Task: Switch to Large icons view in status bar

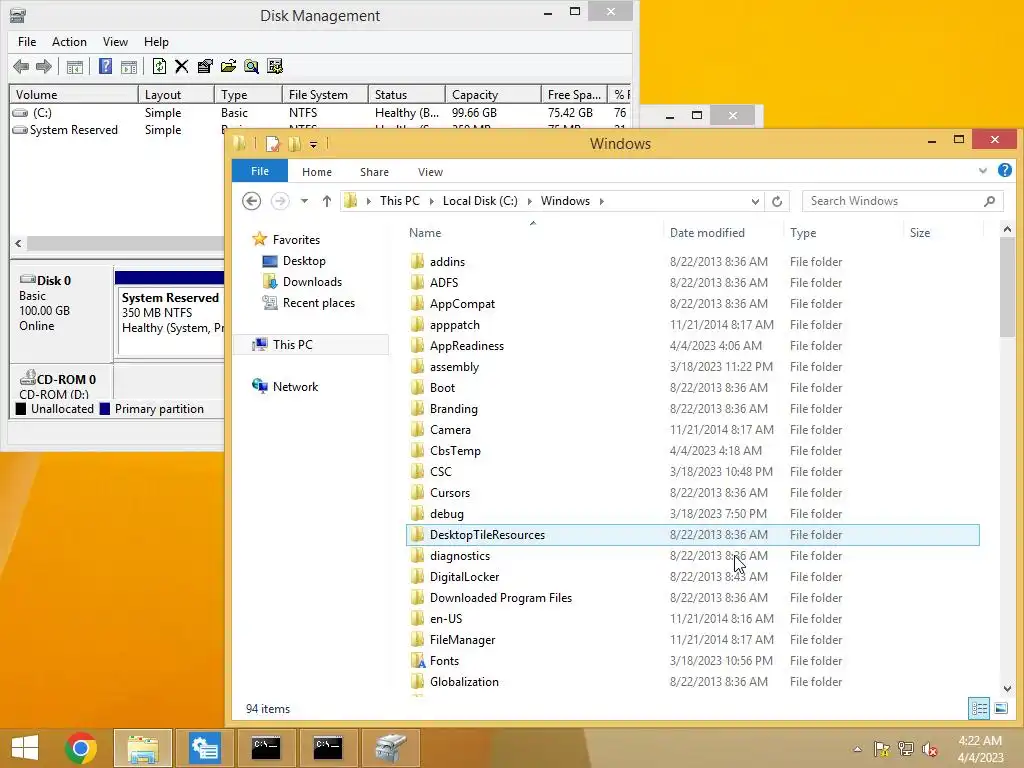Action: coord(1000,709)
